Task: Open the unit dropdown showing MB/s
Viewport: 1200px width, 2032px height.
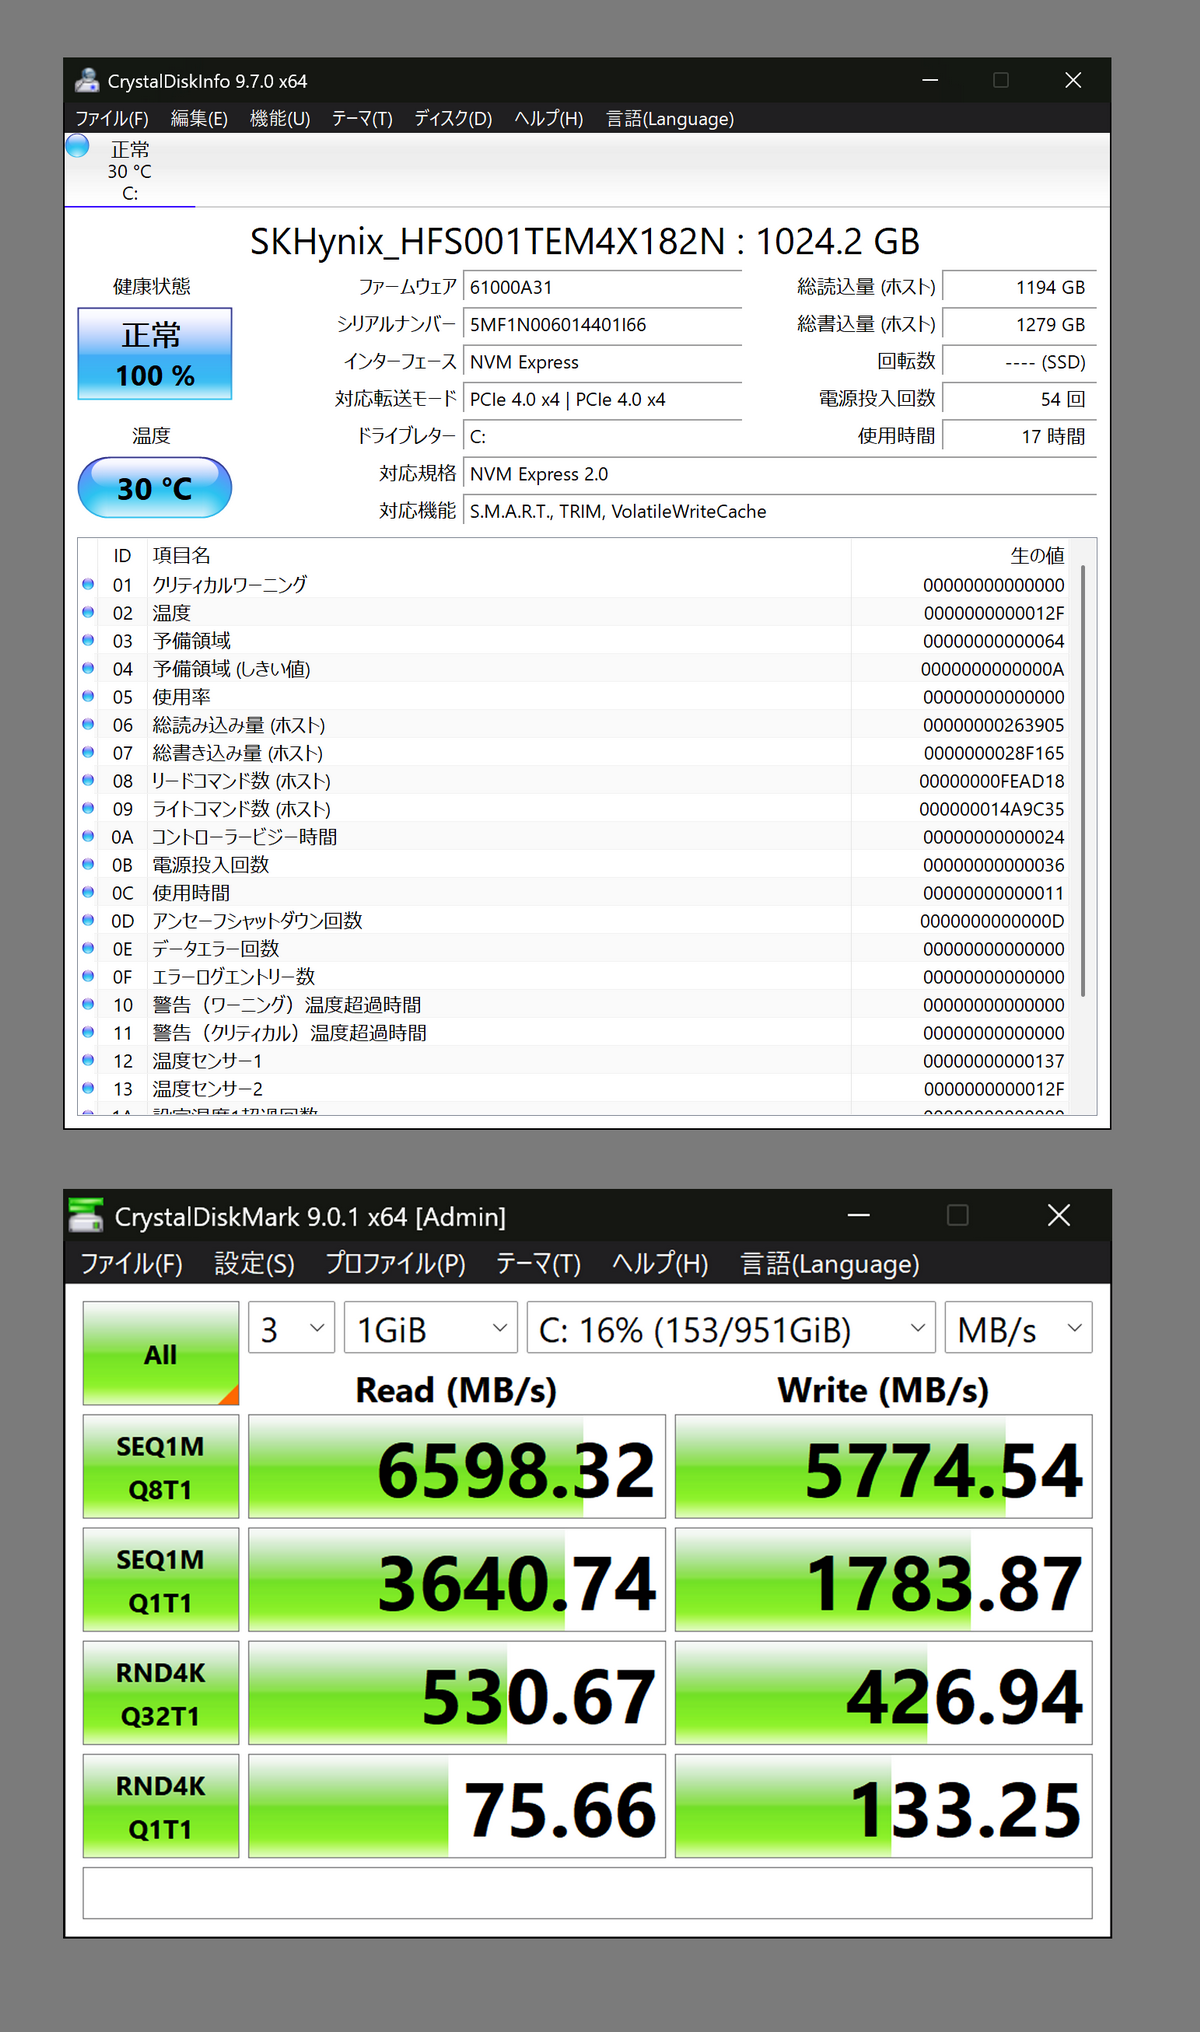Action: 1019,1328
